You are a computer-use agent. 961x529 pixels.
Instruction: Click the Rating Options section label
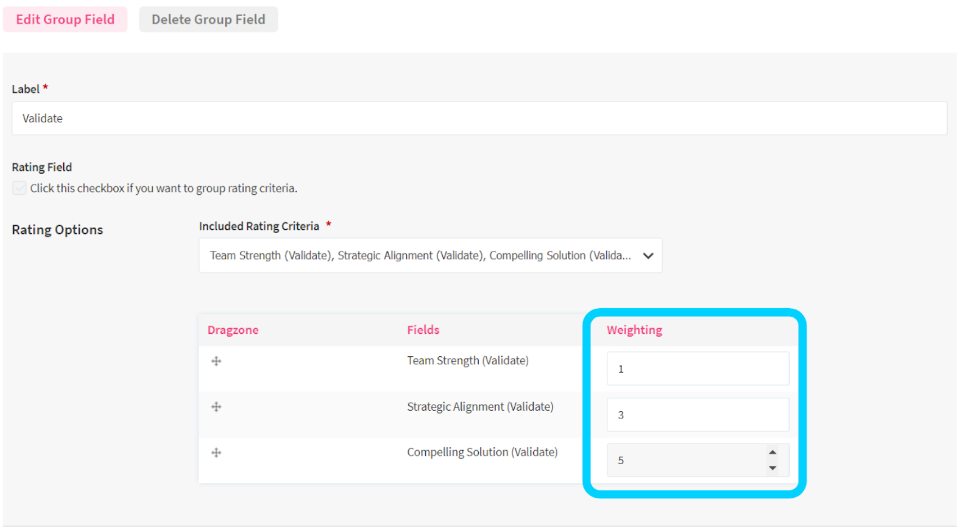coord(57,230)
